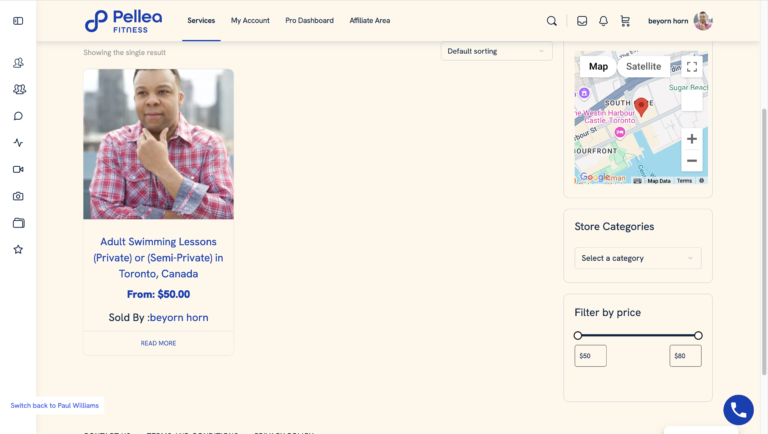Click the map keyboard shortcuts icon
The image size is (768, 434).
click(x=637, y=181)
